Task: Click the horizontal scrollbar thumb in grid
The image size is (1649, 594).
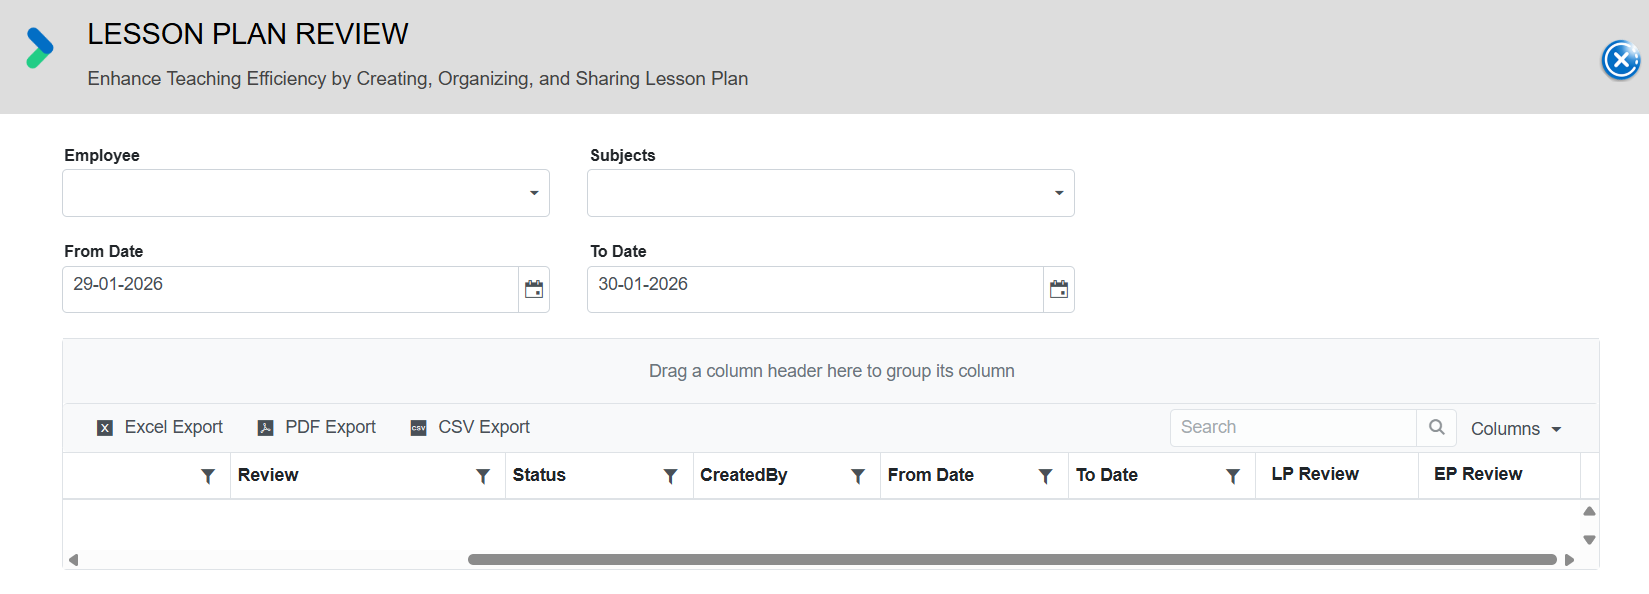Action: click(x=1012, y=560)
